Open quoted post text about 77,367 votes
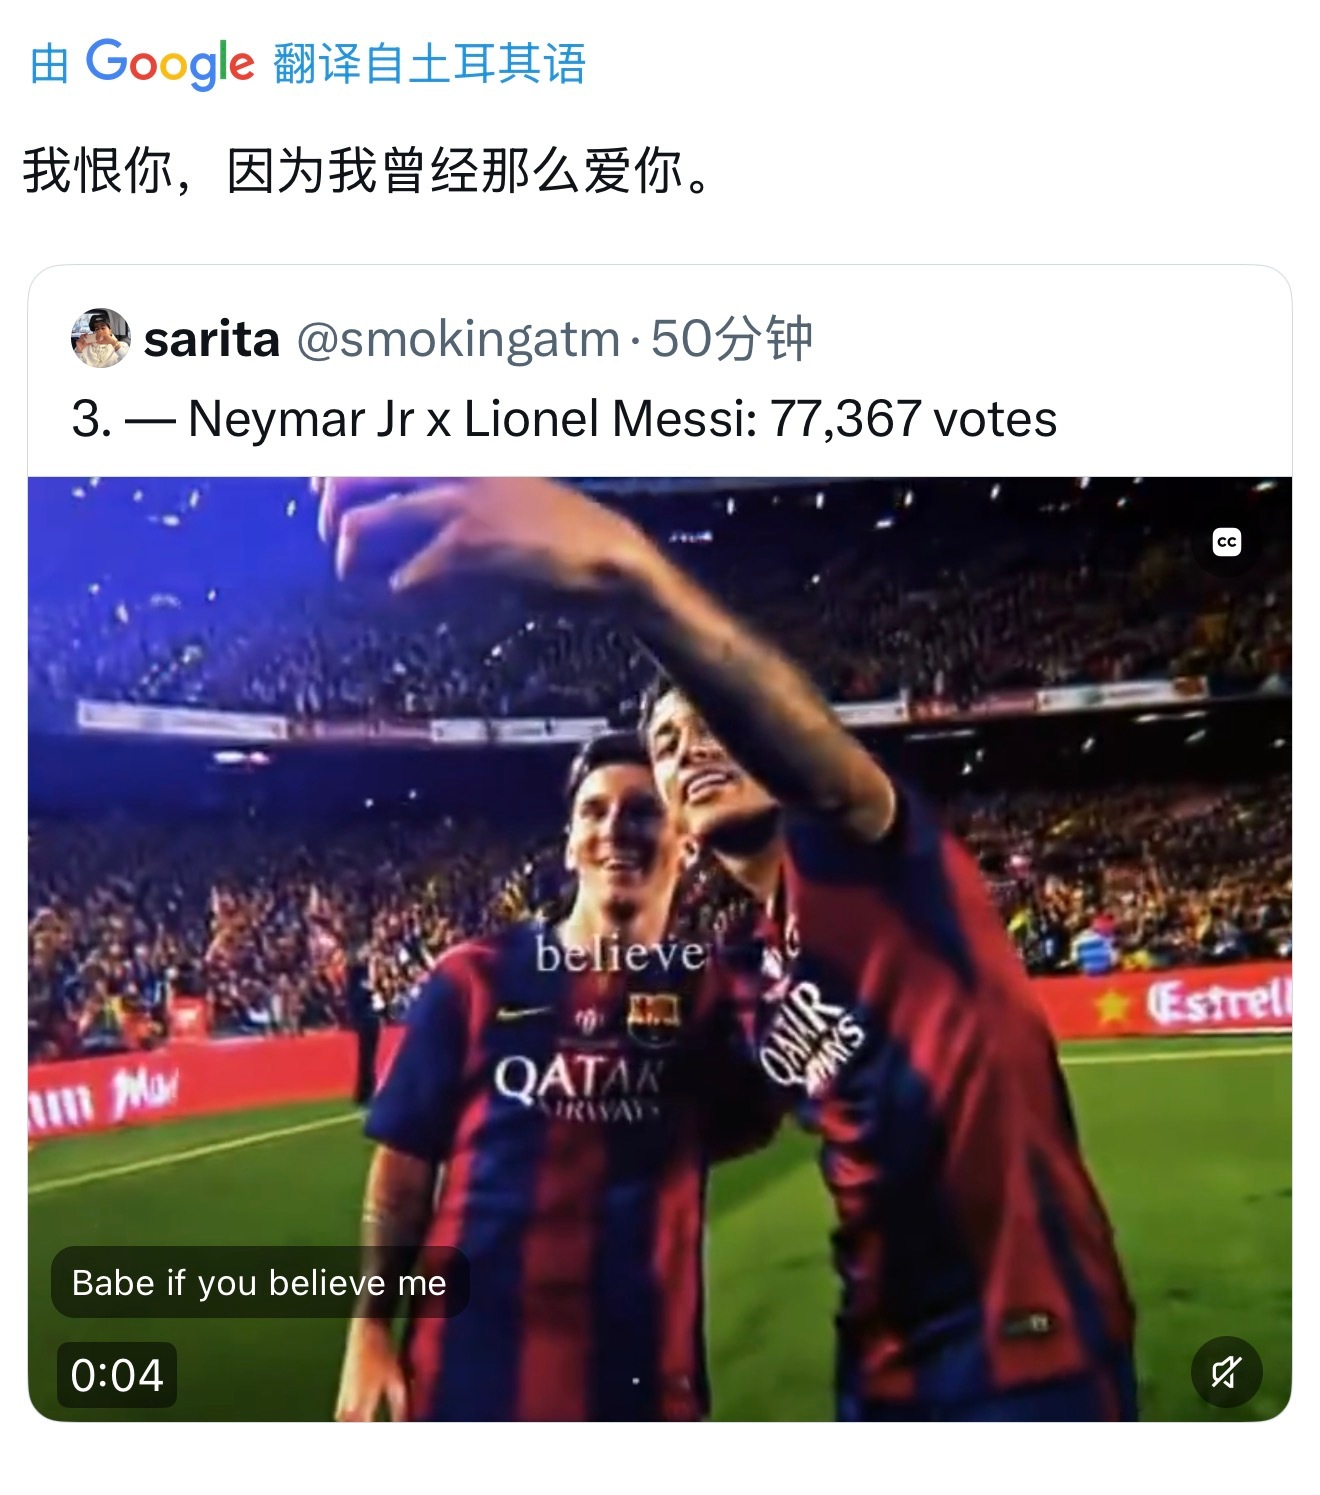1320x1495 pixels. (x=564, y=419)
